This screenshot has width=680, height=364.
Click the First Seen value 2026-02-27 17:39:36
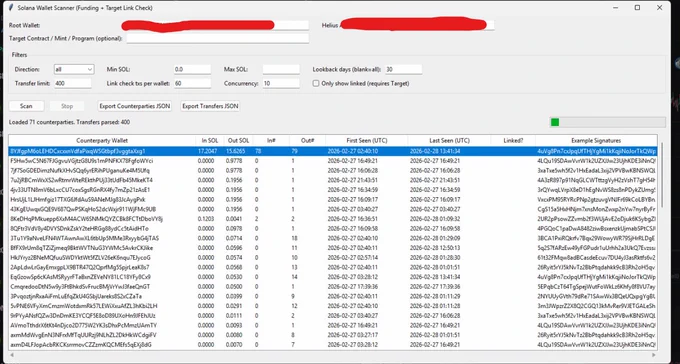(x=353, y=287)
